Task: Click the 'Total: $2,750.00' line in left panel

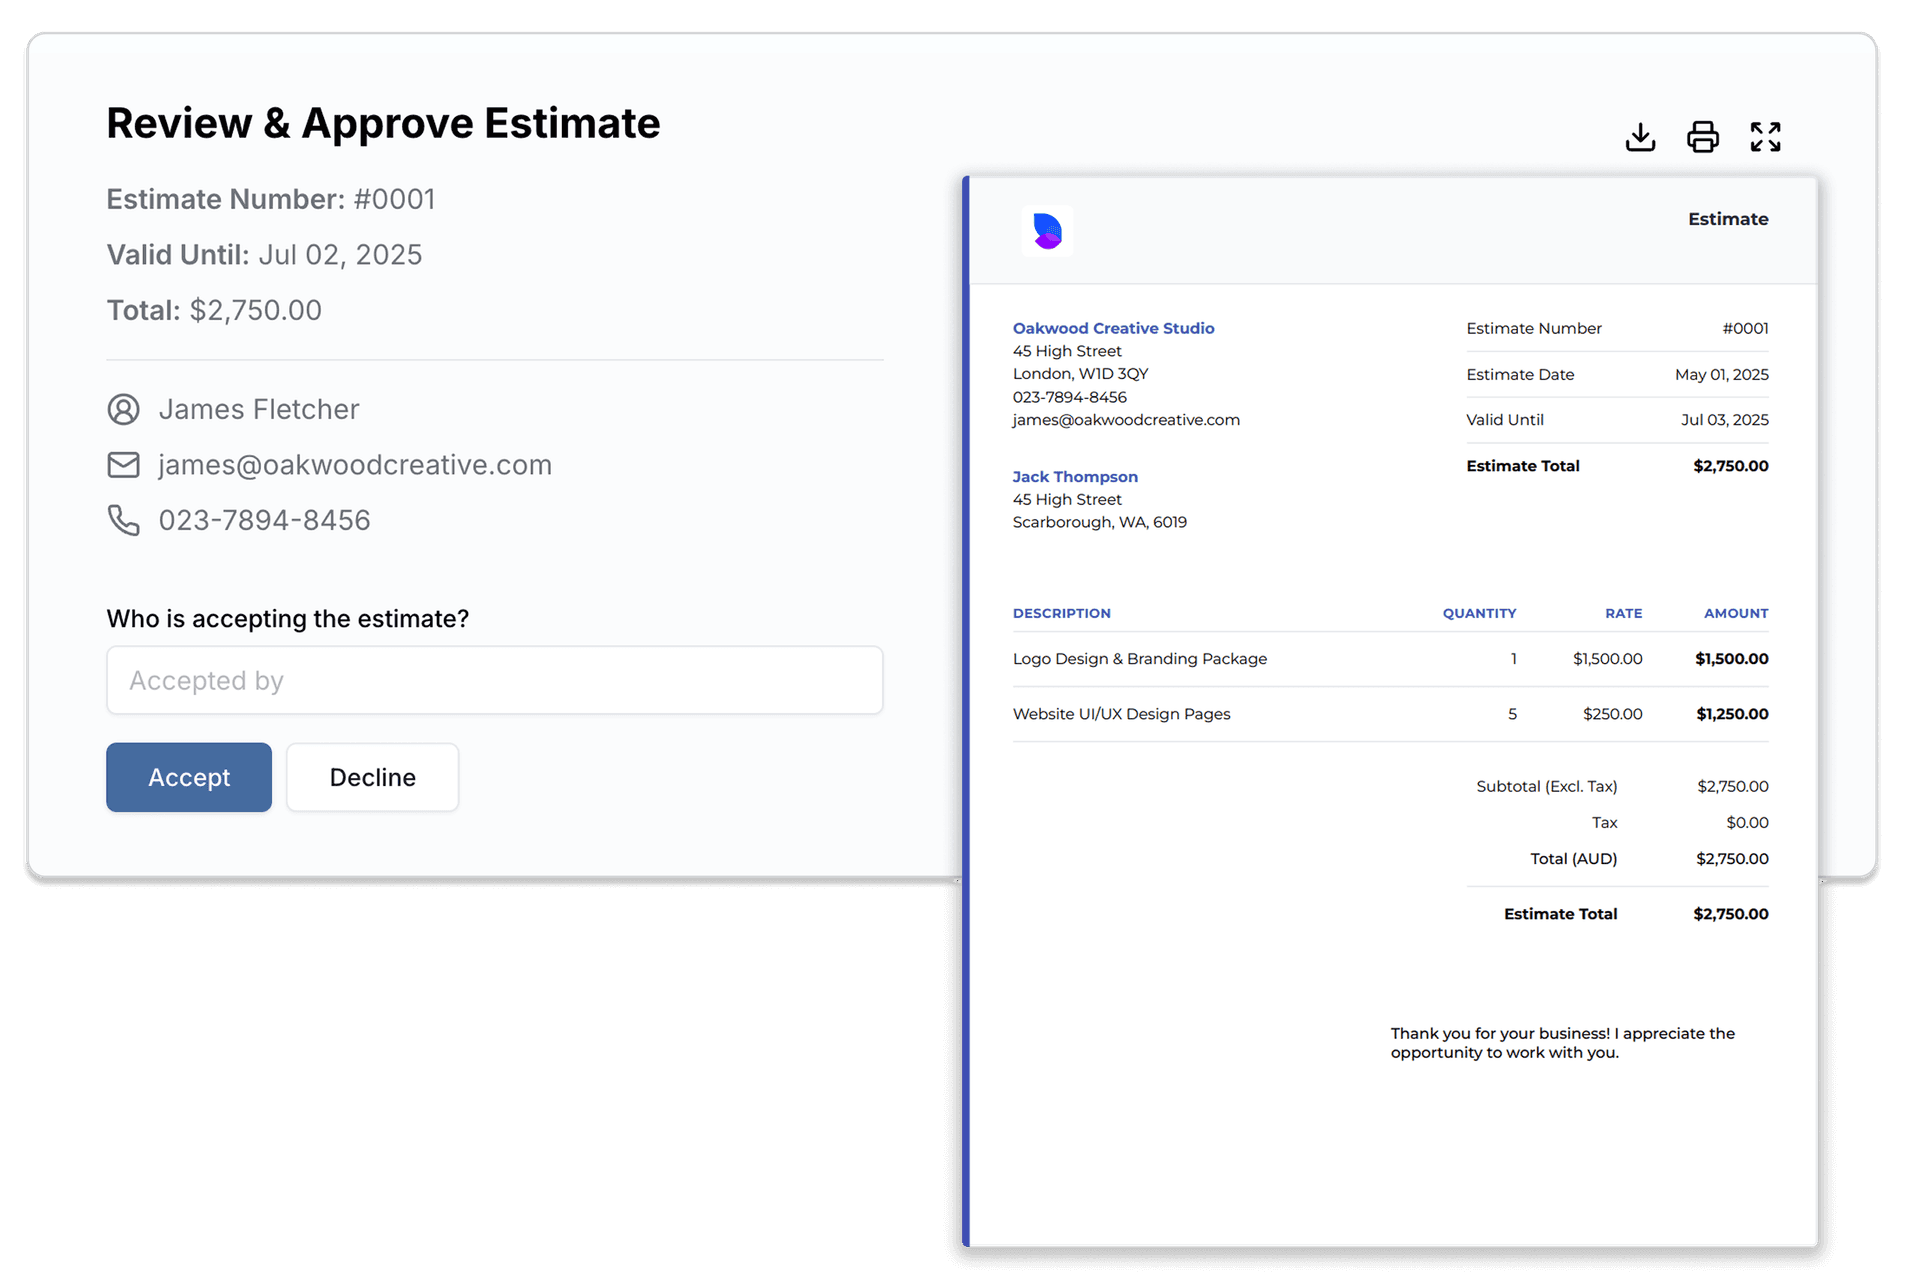Action: [214, 310]
